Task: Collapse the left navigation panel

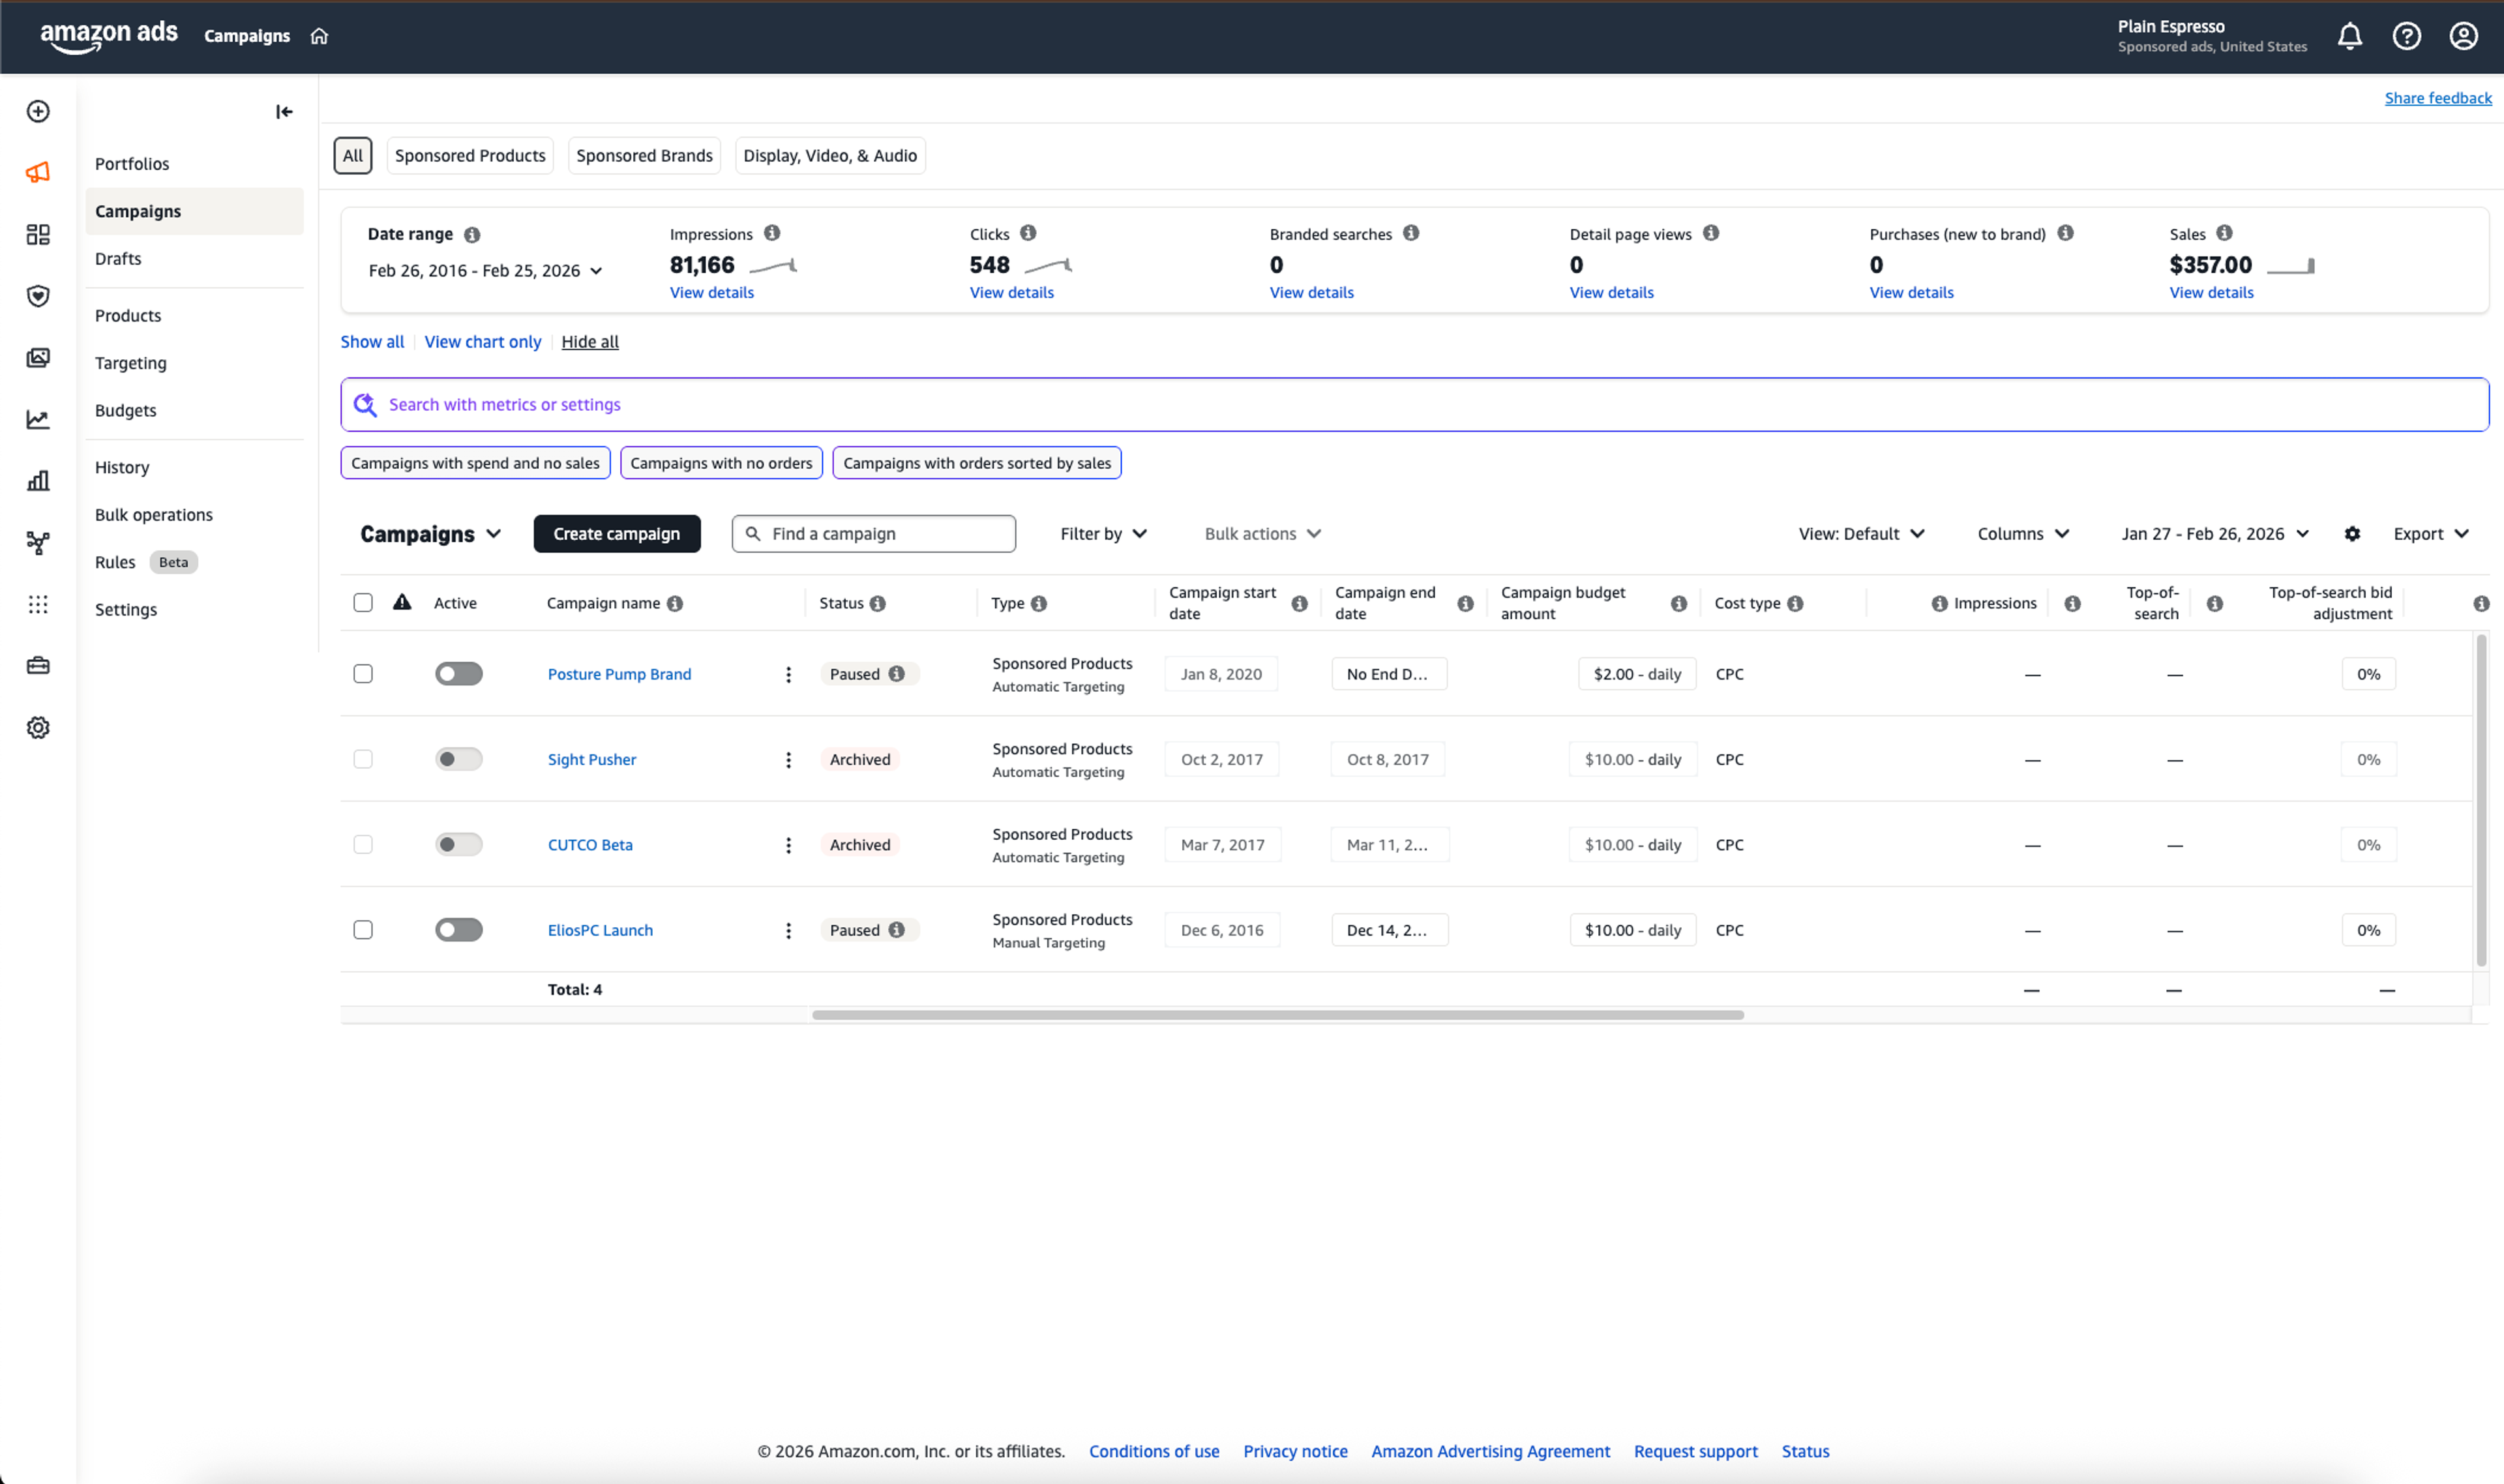Action: (x=284, y=112)
